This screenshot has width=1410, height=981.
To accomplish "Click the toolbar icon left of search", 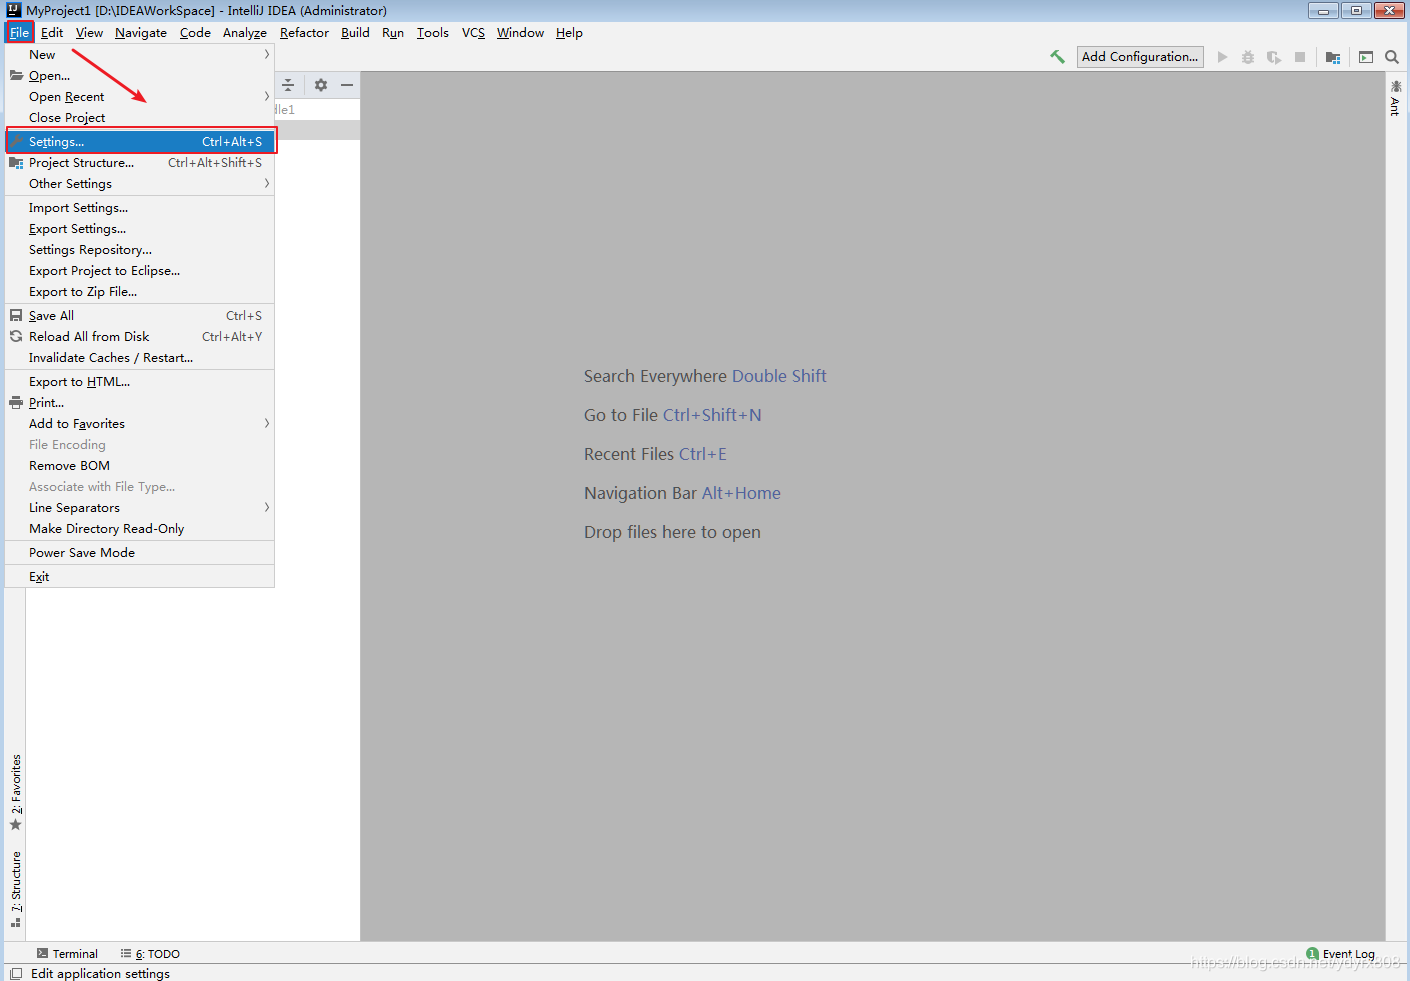I will tap(1366, 57).
